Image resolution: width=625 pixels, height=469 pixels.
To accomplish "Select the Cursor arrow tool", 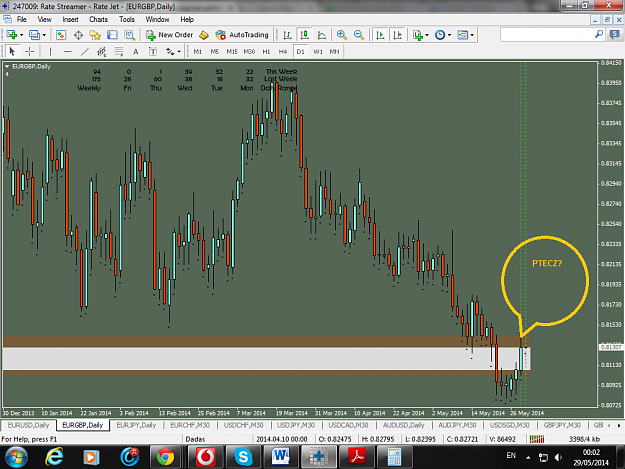I will (12, 51).
